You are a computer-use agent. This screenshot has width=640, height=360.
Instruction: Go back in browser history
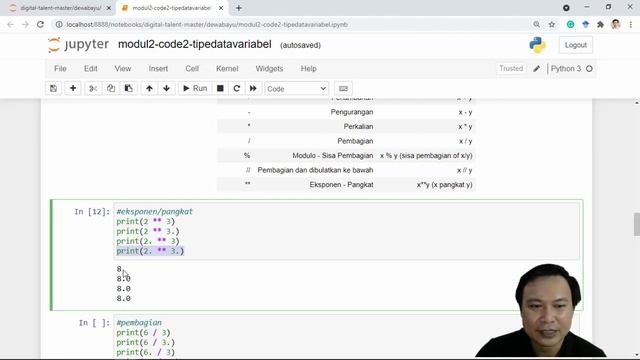(x=10, y=24)
